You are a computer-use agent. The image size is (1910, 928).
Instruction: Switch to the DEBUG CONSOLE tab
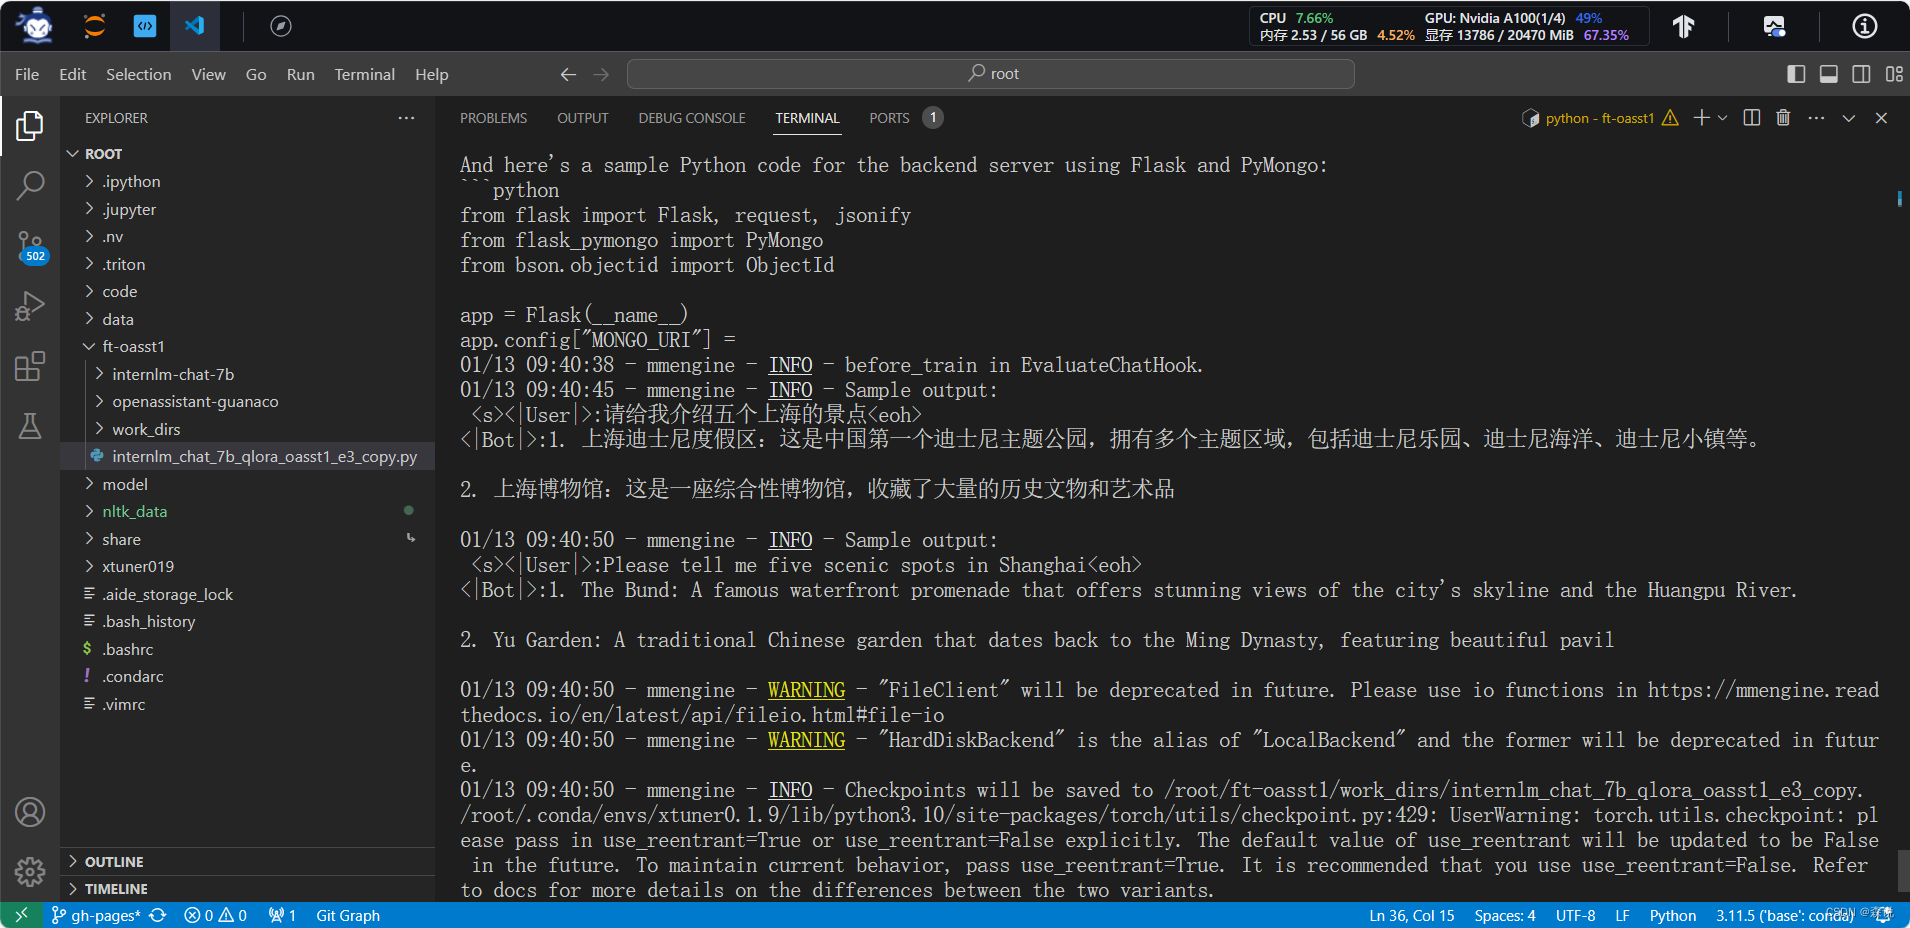click(x=692, y=118)
